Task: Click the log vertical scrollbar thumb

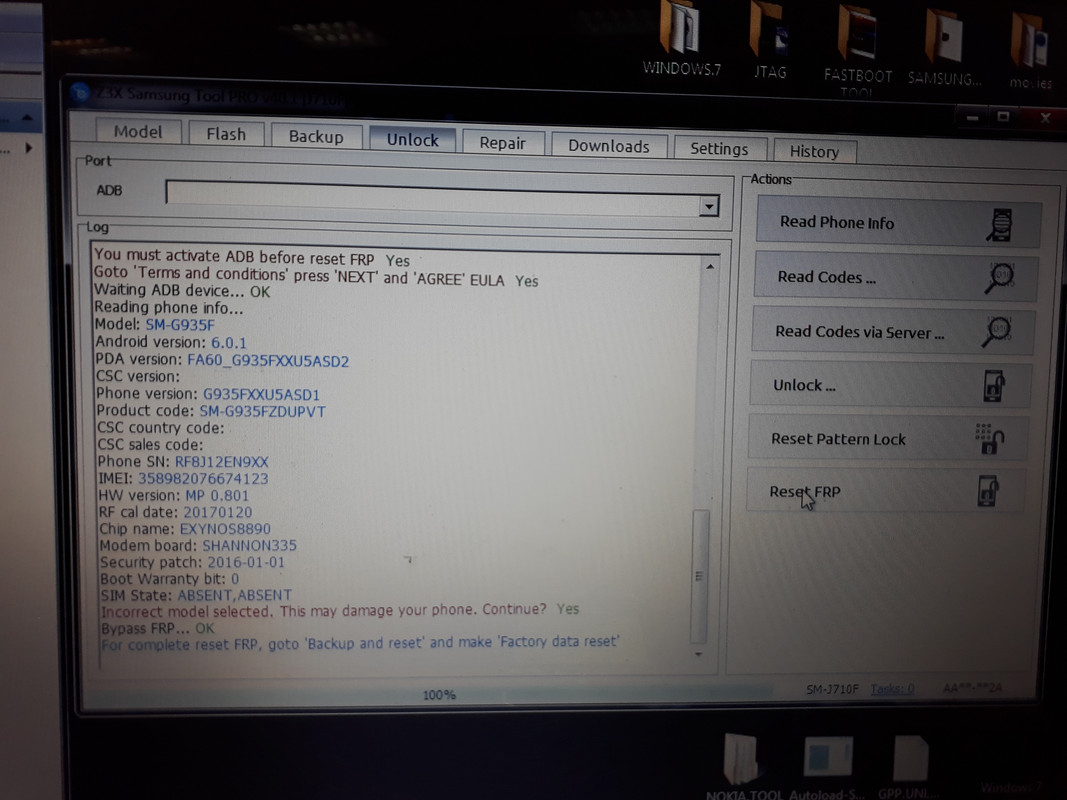Action: point(700,576)
